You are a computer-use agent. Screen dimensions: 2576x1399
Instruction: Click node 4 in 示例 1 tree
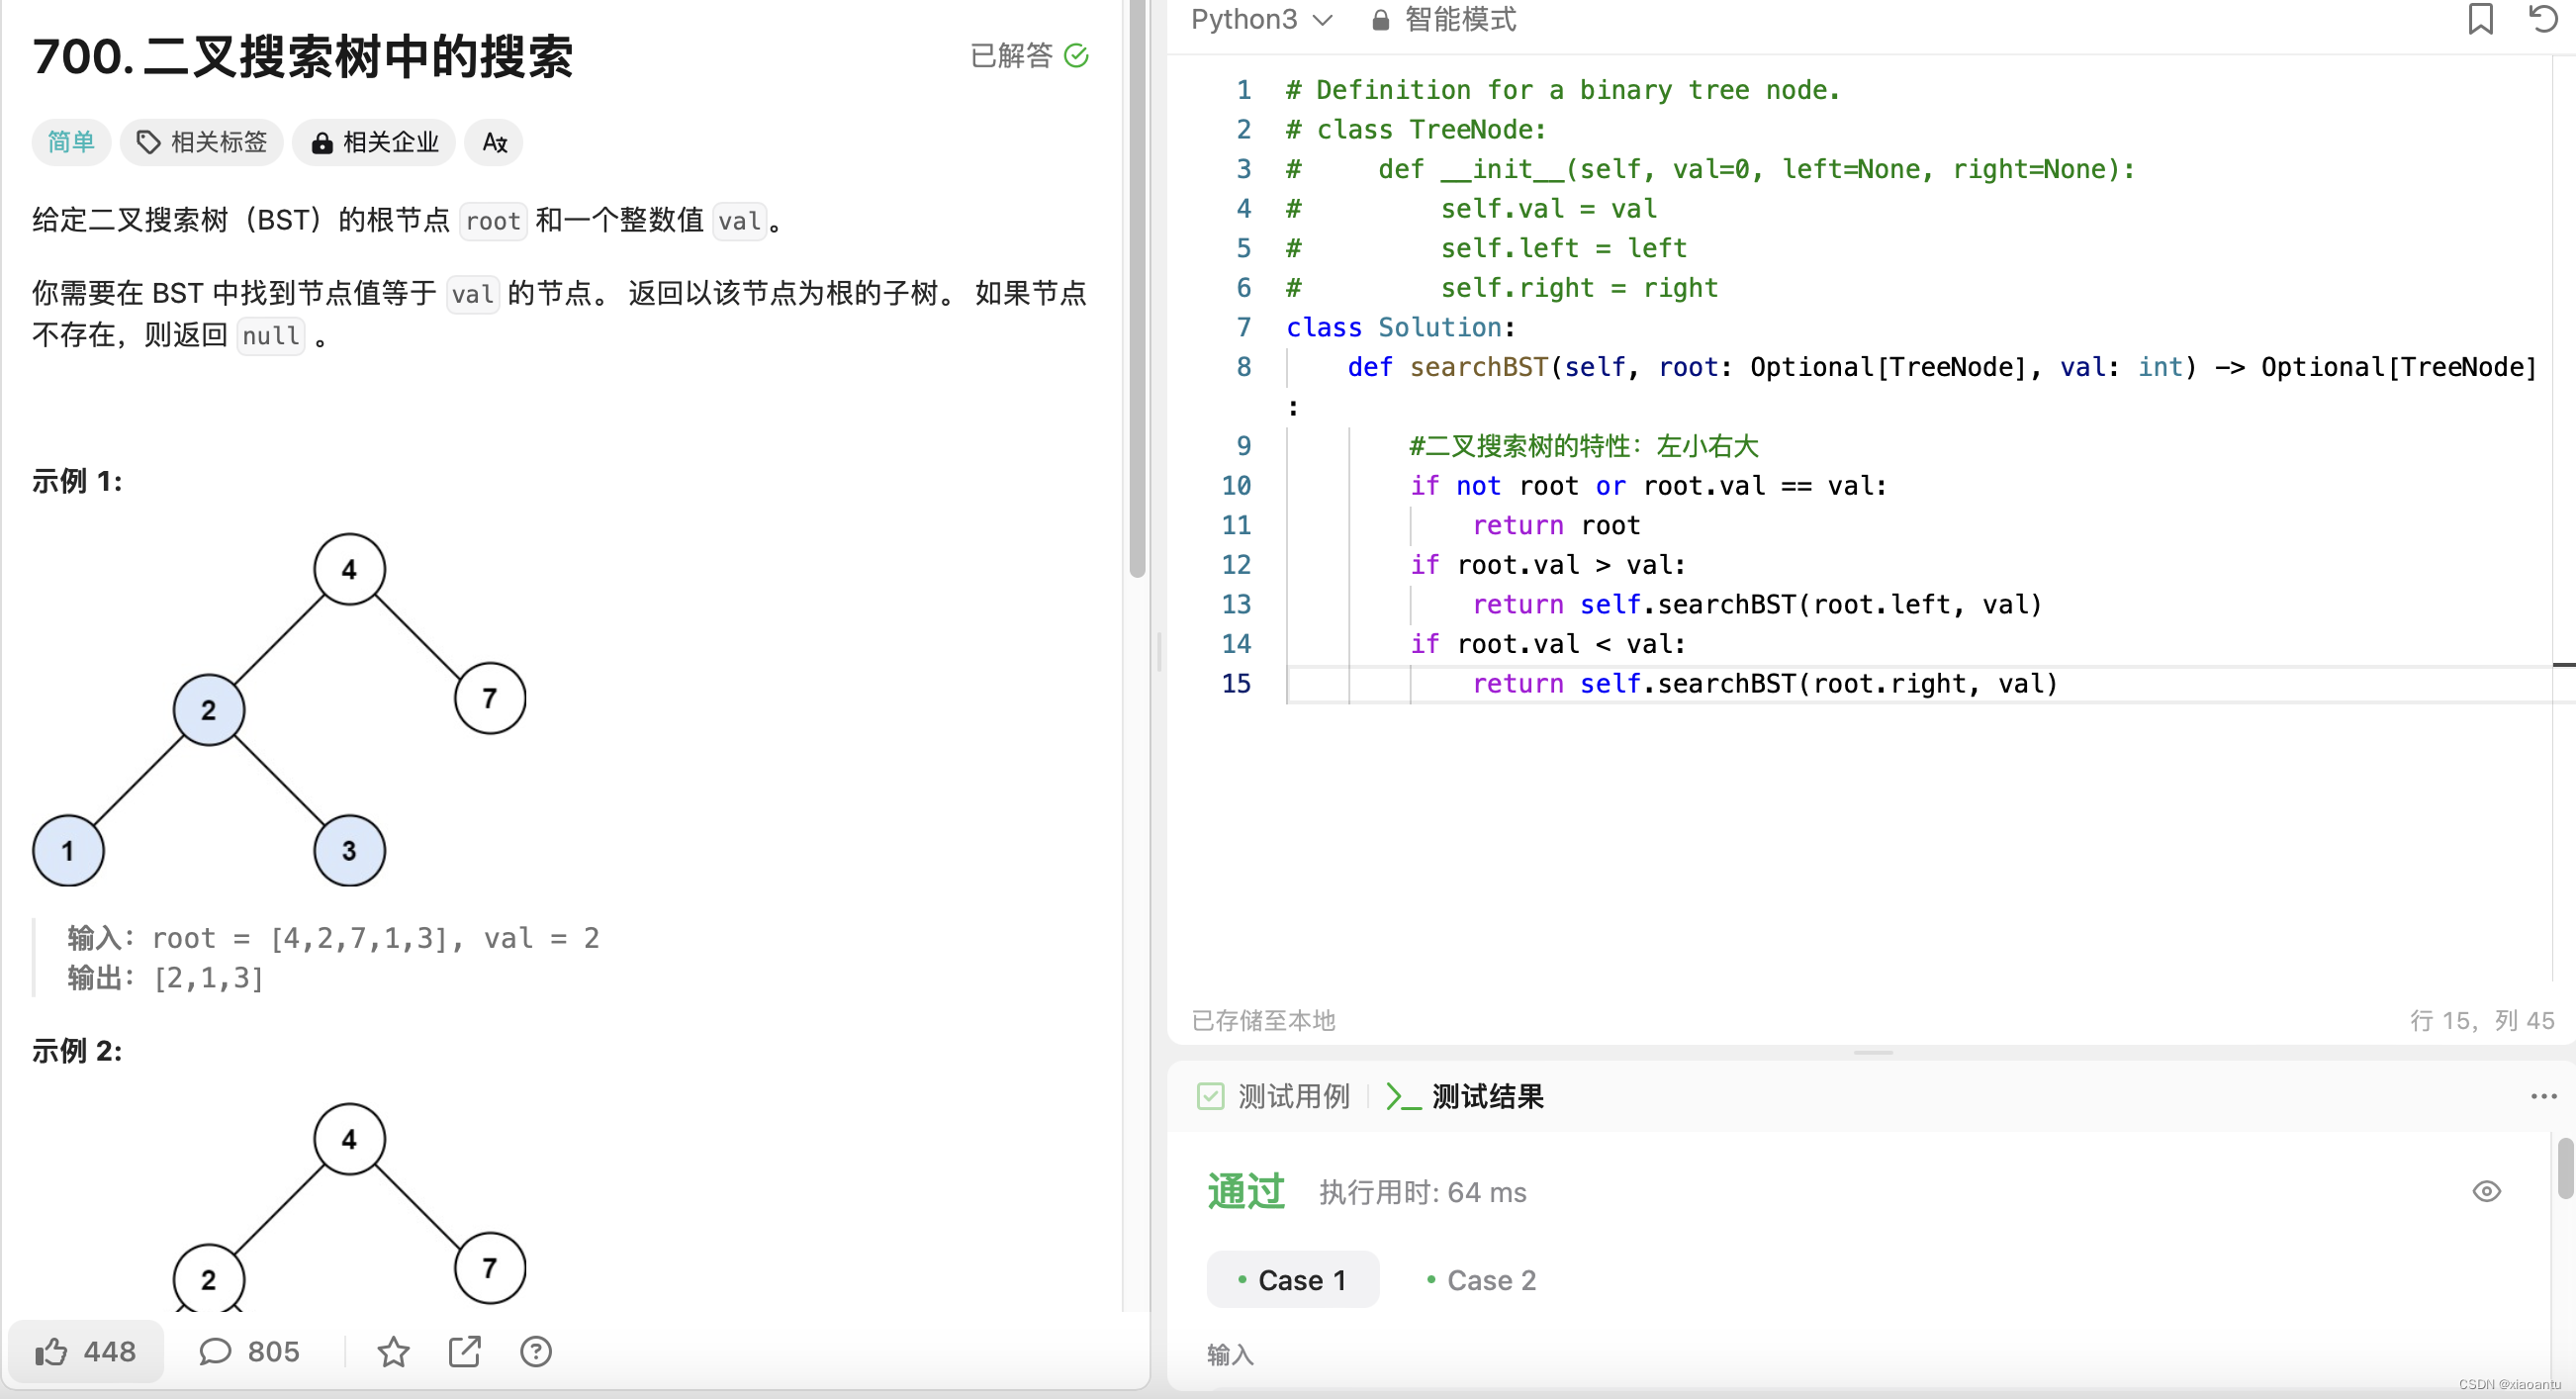tap(349, 569)
